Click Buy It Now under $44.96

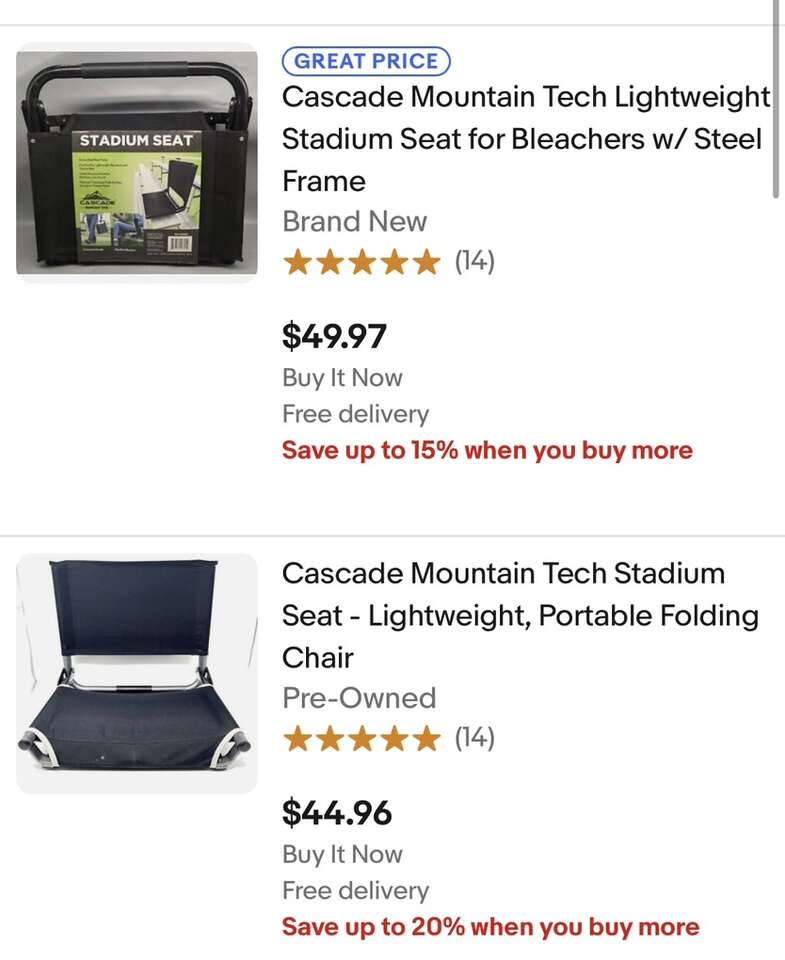tap(342, 855)
